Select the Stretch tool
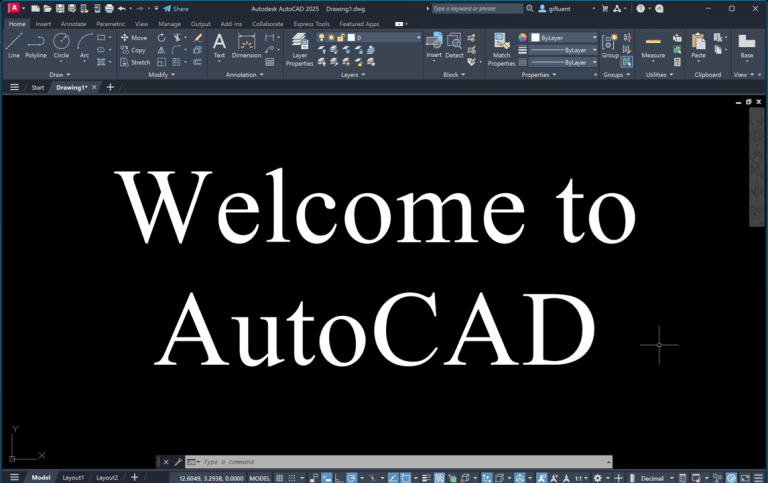Viewport: 768px width, 483px height. (x=135, y=62)
